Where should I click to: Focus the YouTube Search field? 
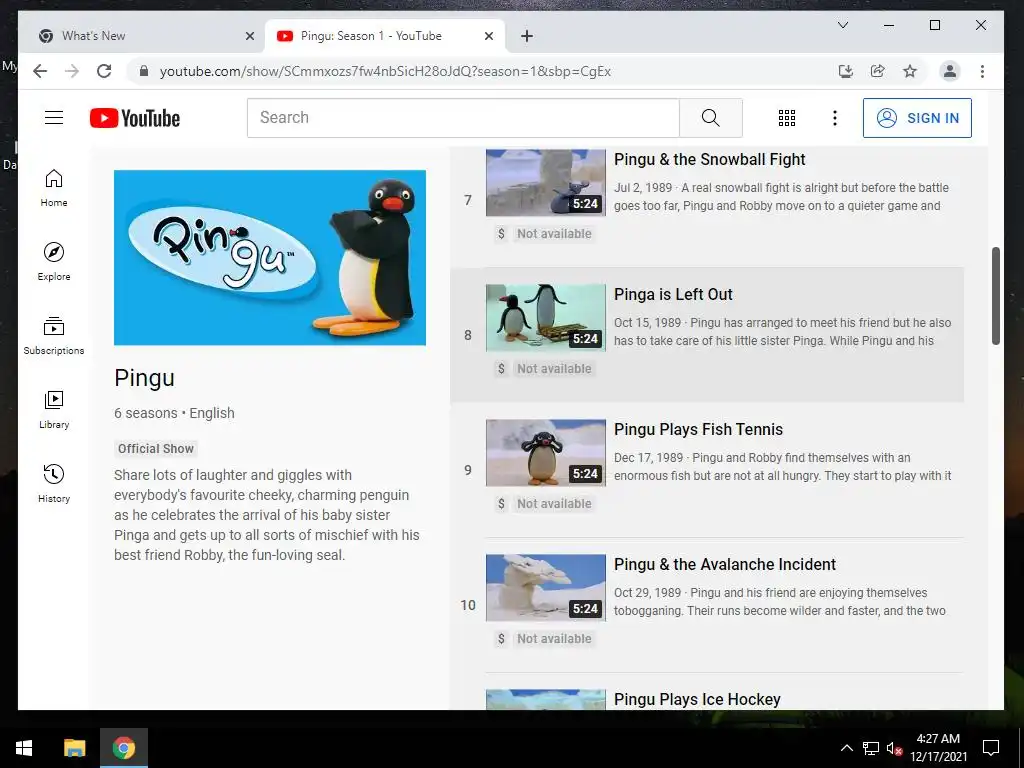coord(463,118)
